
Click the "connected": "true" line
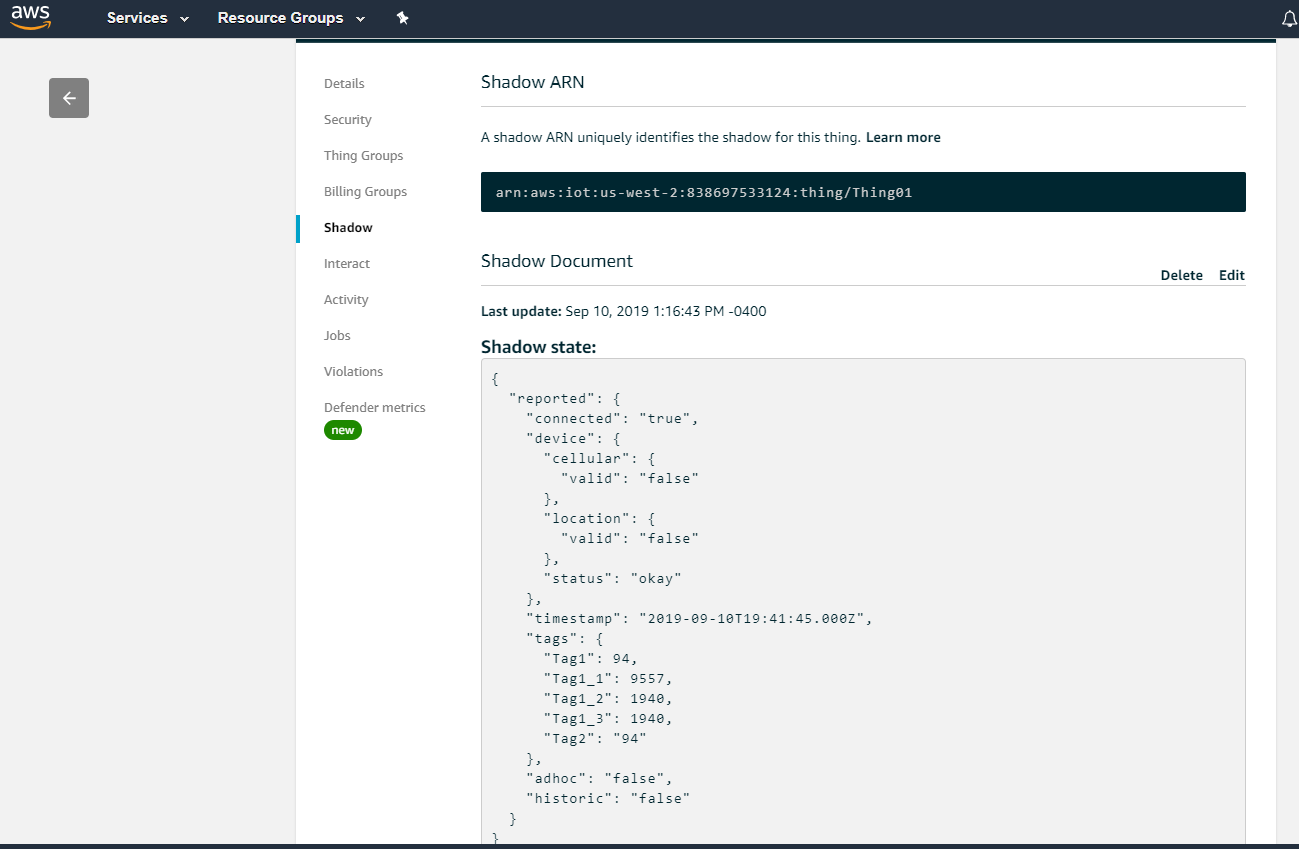(x=612, y=419)
